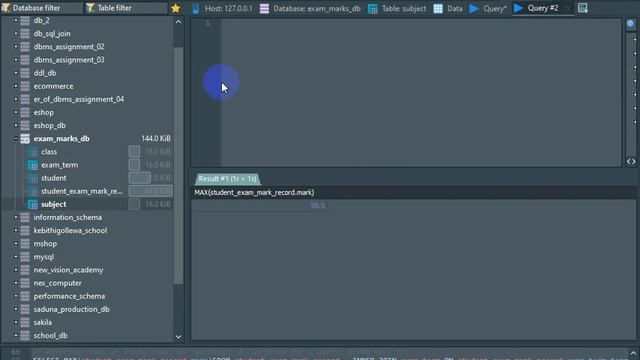The width and height of the screenshot is (640, 360).
Task: Select the 98.5 result cell
Action: 260,205
